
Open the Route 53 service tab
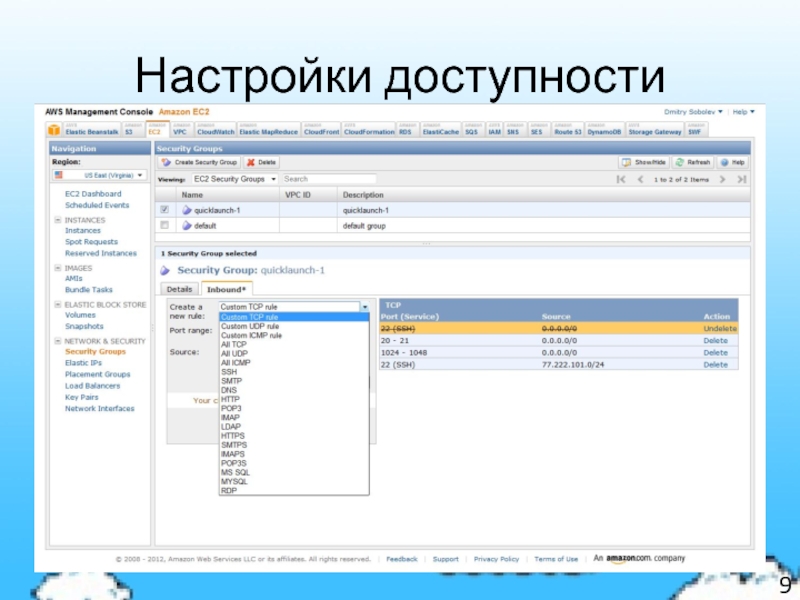(x=567, y=130)
